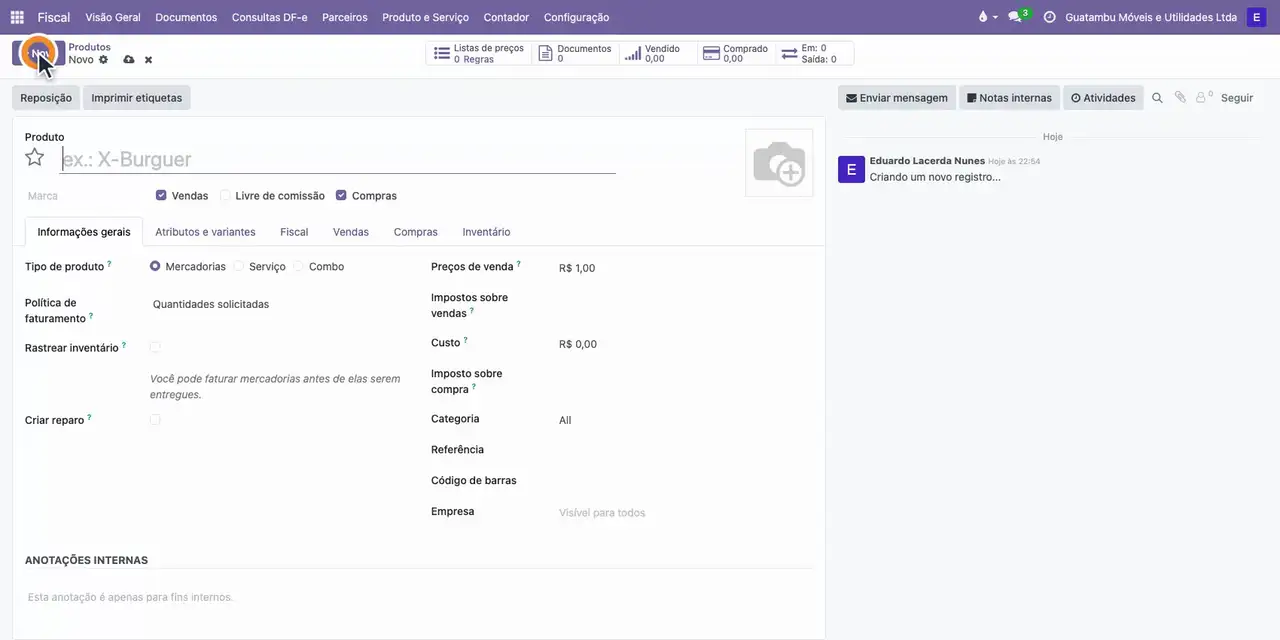
Task: Click the Fiscal app name
Action: 54,17
